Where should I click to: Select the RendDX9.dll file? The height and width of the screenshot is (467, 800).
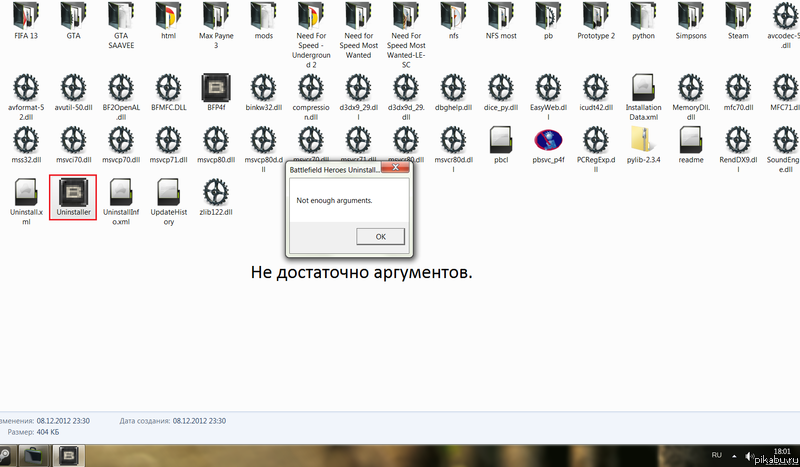(738, 150)
